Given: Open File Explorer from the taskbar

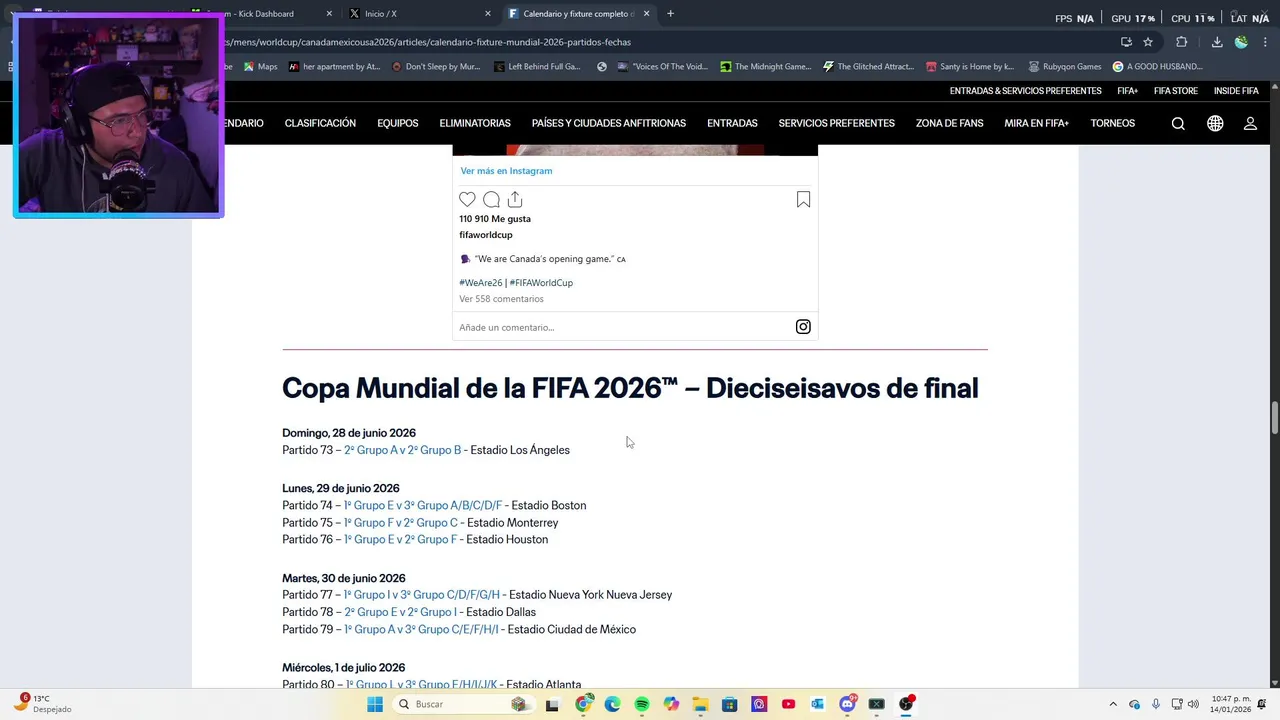Looking at the screenshot, I should click(700, 704).
